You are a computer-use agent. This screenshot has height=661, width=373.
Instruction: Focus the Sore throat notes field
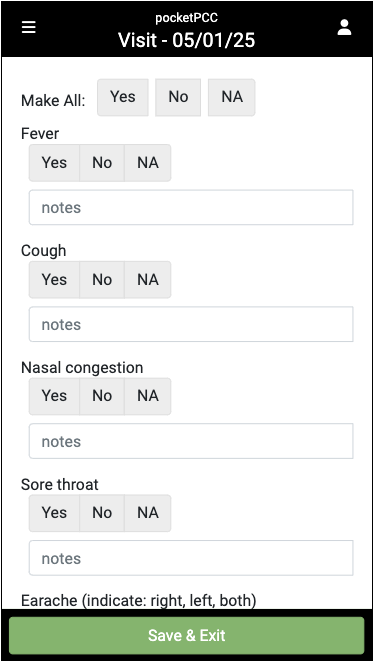(x=191, y=558)
